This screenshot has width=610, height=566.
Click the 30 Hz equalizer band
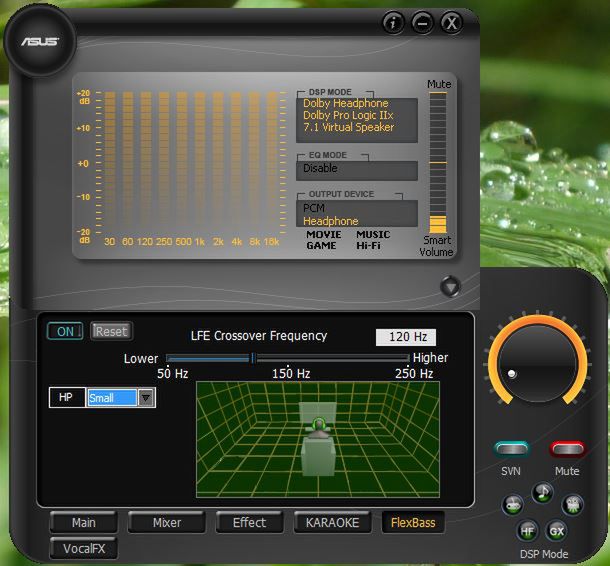tap(110, 162)
